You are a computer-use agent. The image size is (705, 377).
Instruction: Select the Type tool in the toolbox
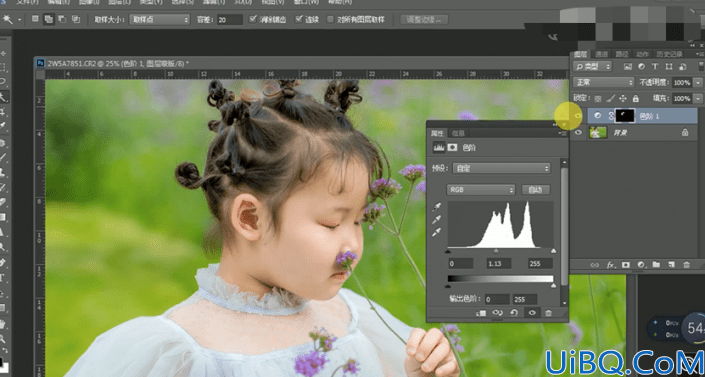point(3,278)
